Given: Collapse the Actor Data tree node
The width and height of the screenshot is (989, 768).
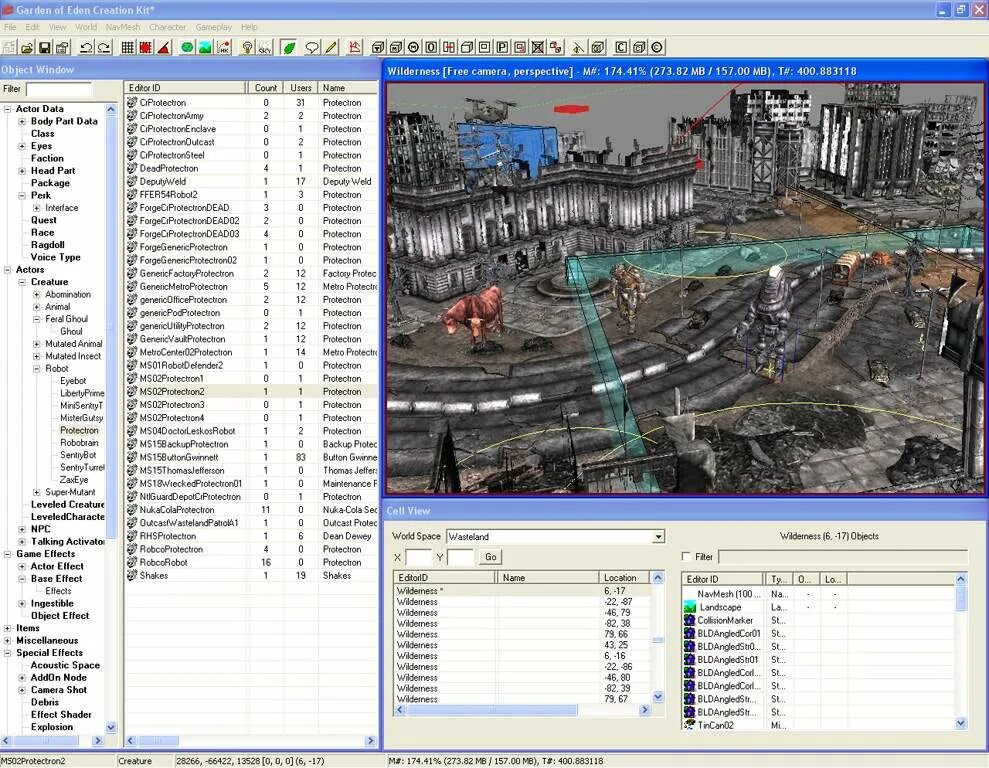Looking at the screenshot, I should pyautogui.click(x=8, y=109).
